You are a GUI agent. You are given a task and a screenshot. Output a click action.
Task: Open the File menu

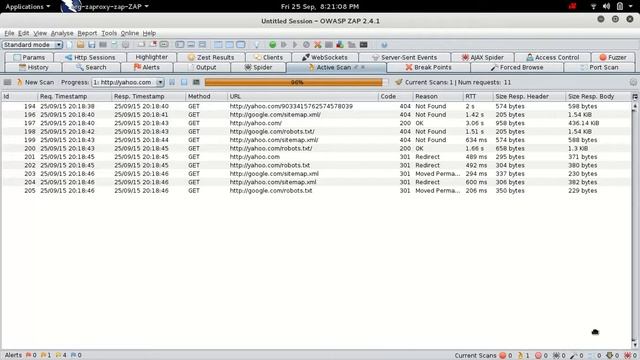(x=9, y=33)
